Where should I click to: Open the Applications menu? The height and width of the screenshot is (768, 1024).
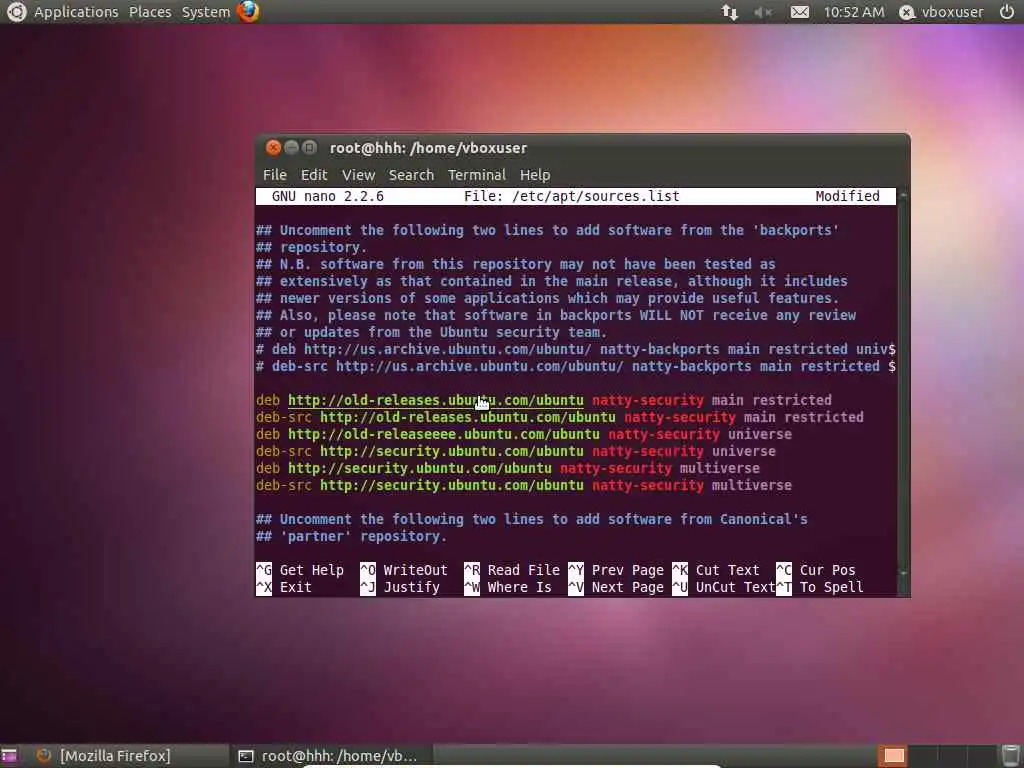76,12
